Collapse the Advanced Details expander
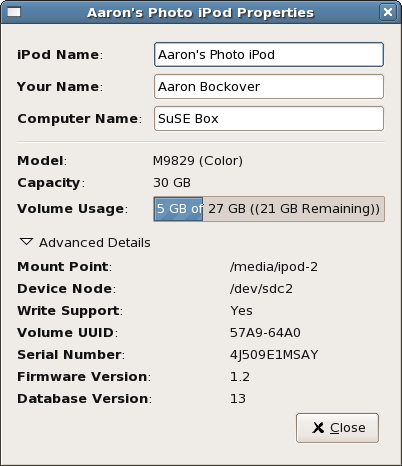The width and height of the screenshot is (402, 466). 85,243
